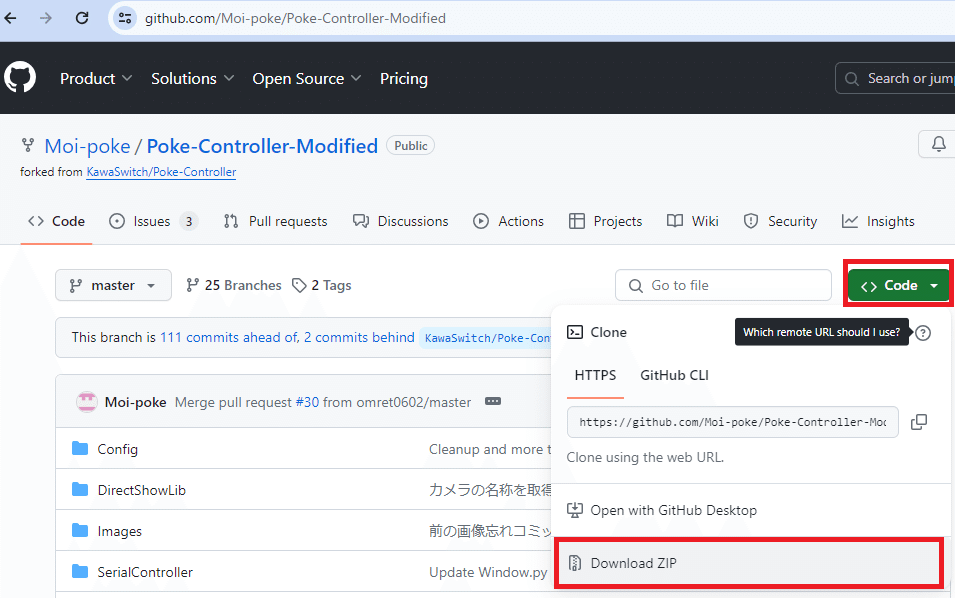Click the Moi-poke avatar image
955x598 pixels.
pos(86,402)
